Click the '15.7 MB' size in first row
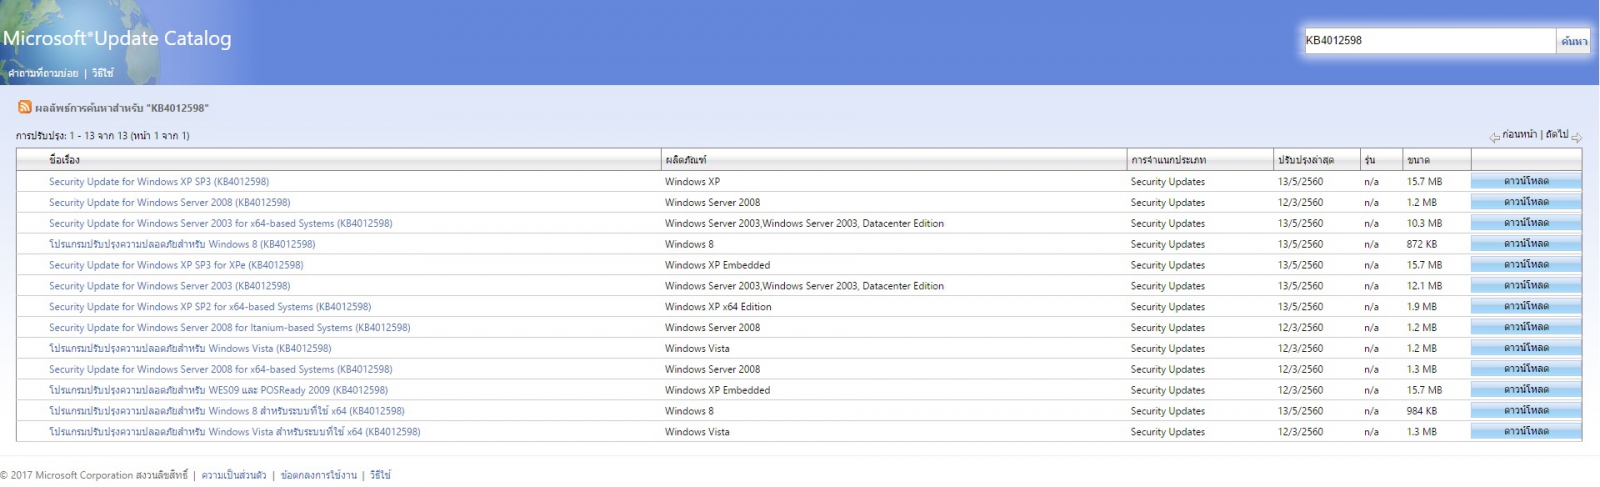This screenshot has width=1600, height=487. pos(1424,182)
